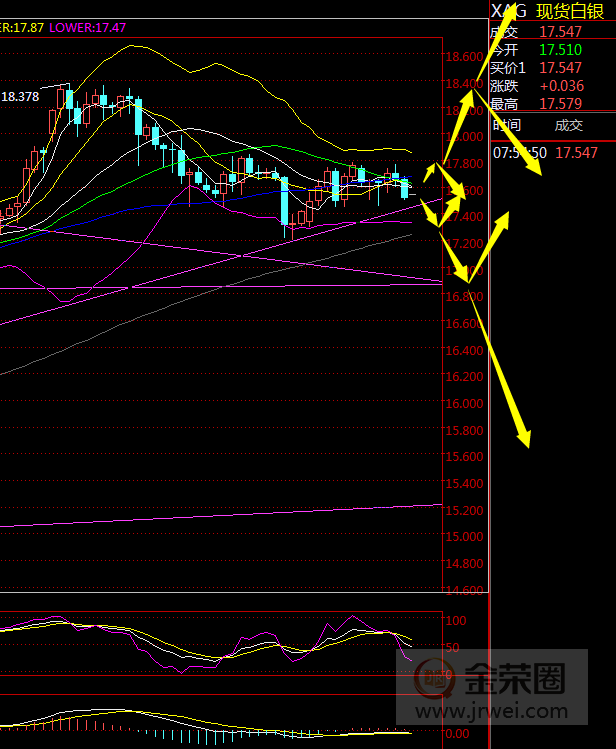616x749 pixels.
Task: Click the 14.600 price axis label
Action: (x=464, y=590)
